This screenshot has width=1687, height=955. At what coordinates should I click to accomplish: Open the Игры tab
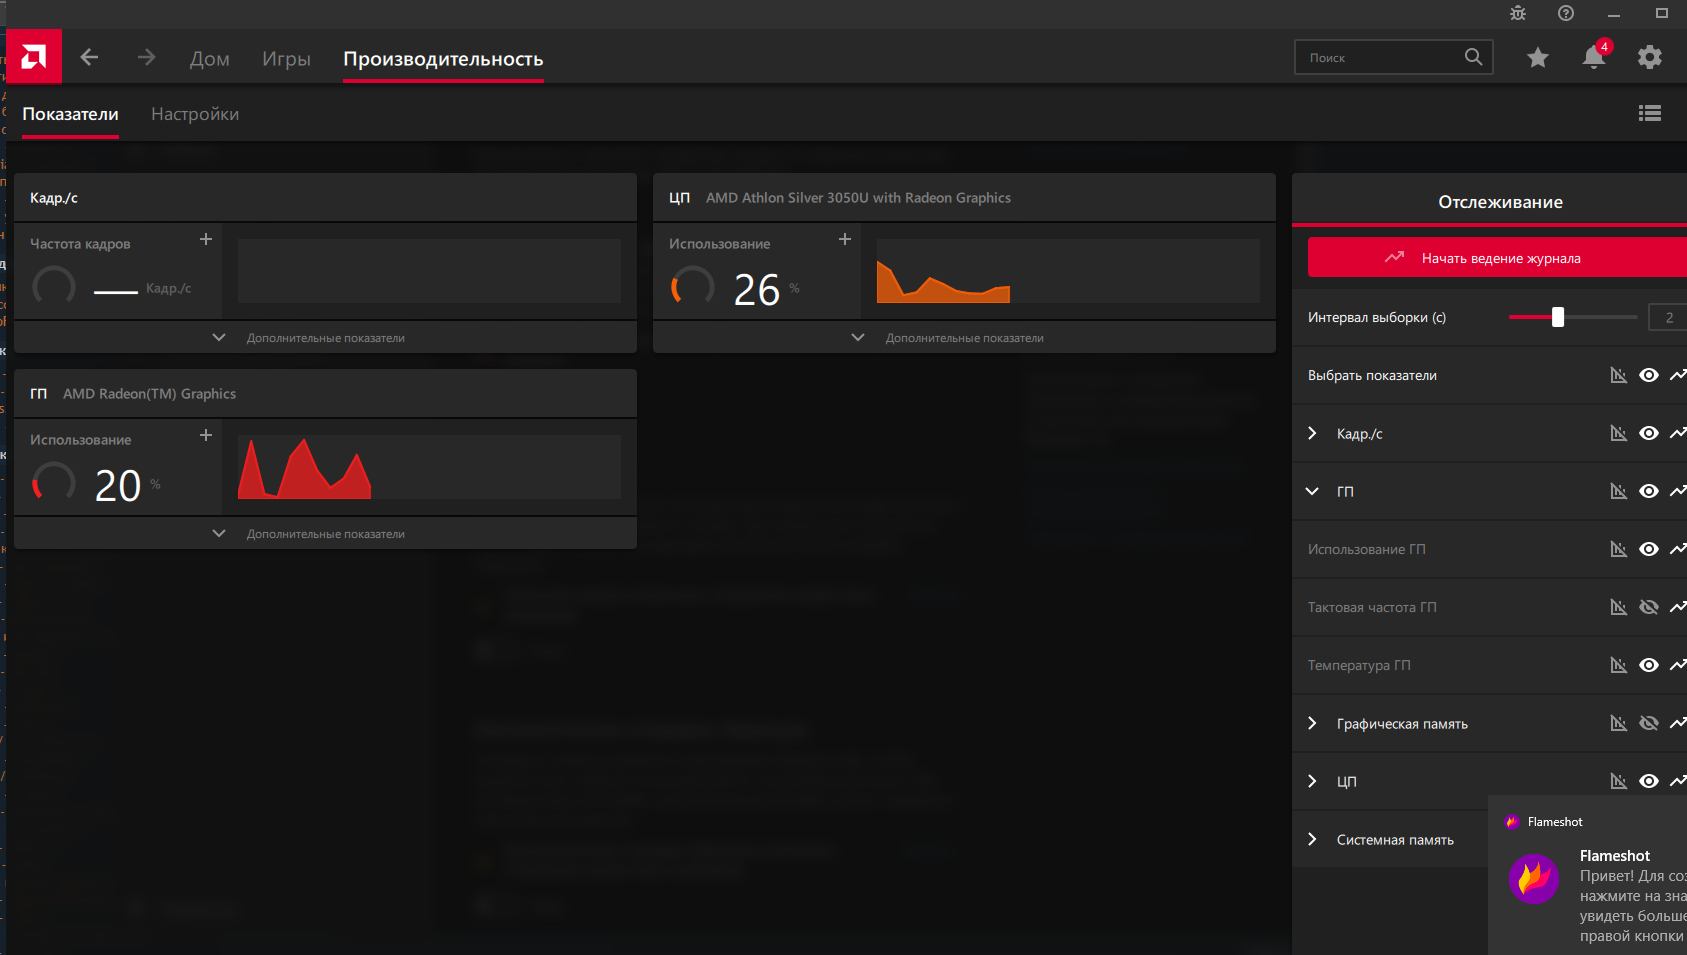point(286,59)
